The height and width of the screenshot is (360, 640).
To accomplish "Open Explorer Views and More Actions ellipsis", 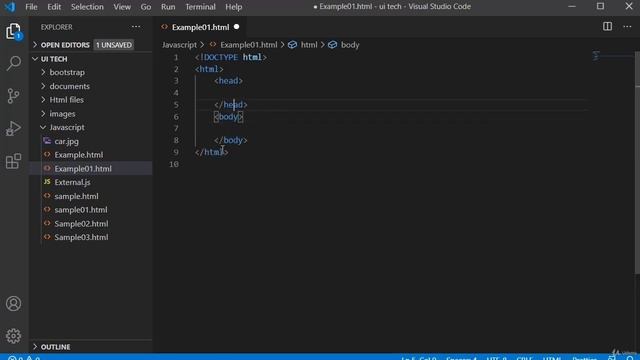I will tap(136, 27).
